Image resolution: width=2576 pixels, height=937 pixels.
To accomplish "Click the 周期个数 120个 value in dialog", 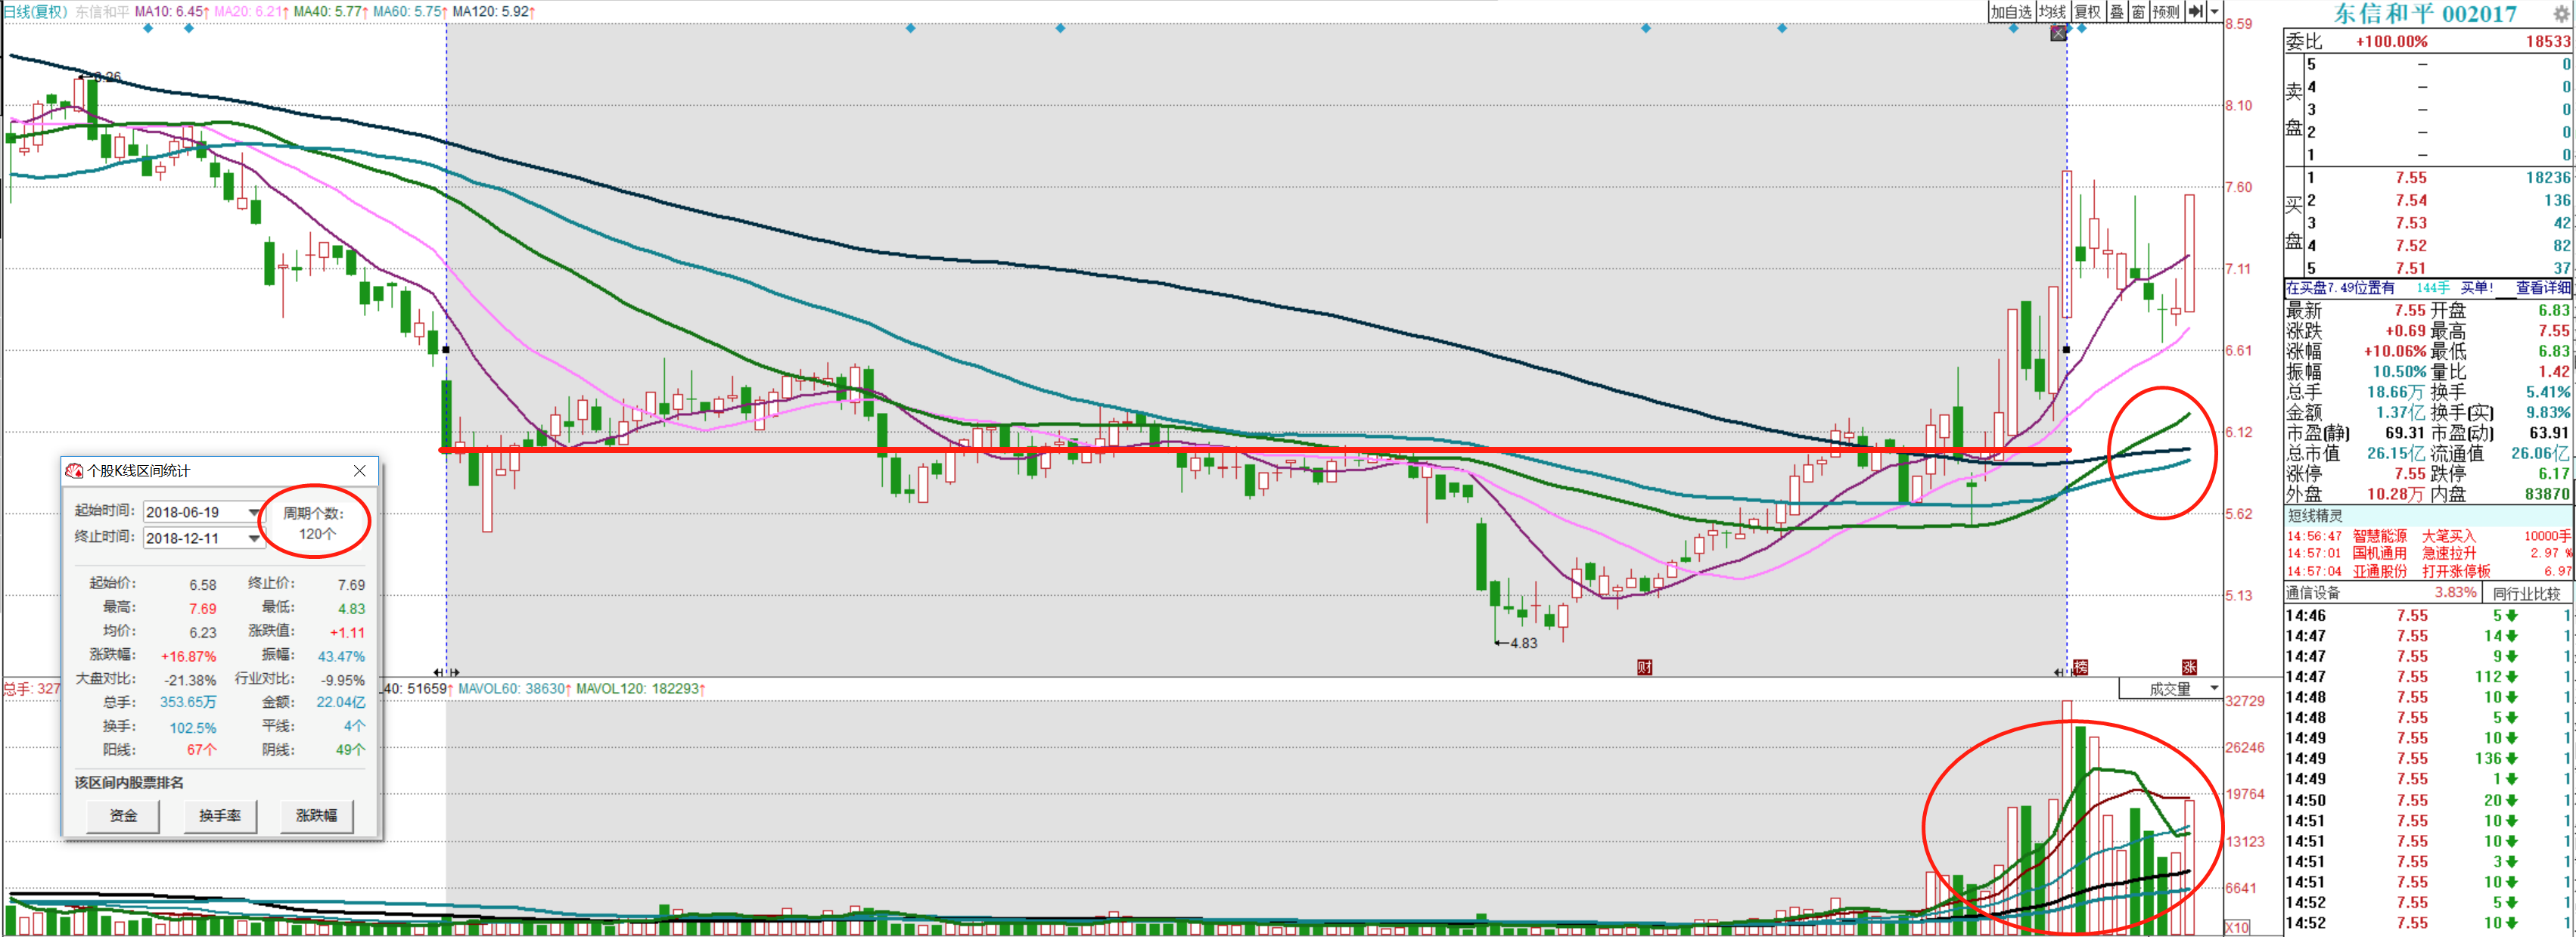I will tap(317, 534).
